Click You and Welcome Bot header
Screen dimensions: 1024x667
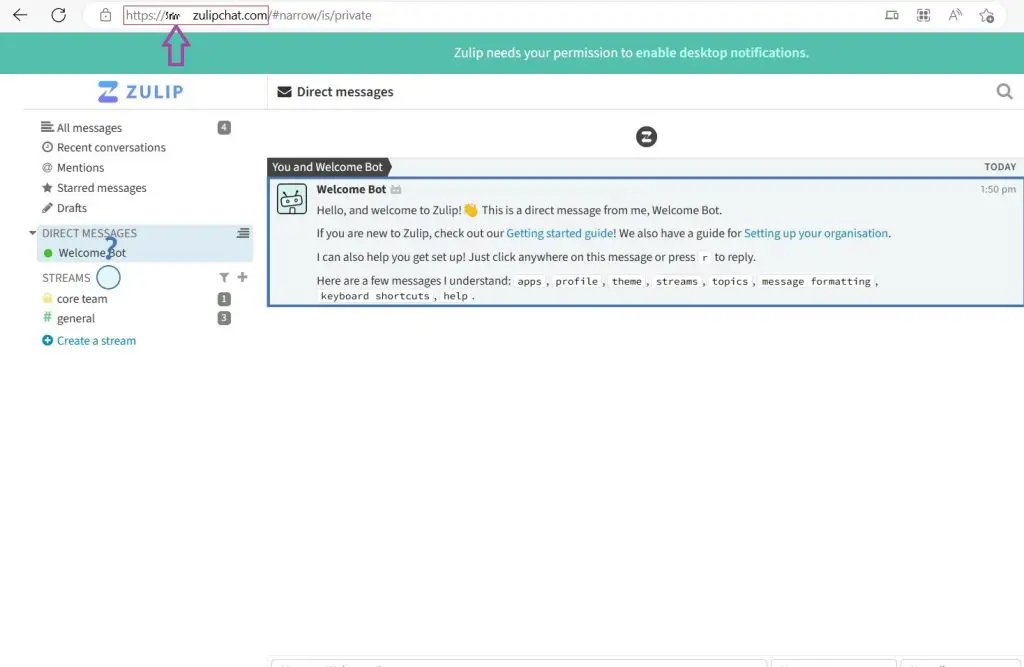pyautogui.click(x=327, y=167)
